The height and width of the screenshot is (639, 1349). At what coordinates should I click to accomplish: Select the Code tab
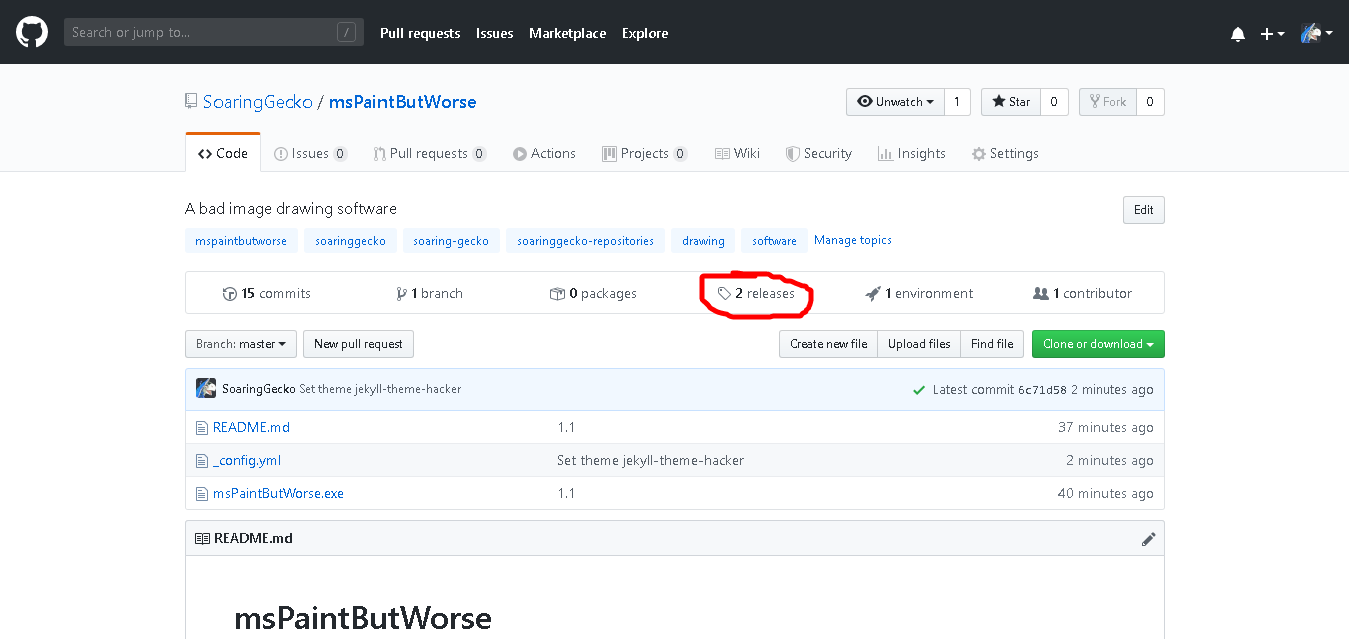coord(223,153)
